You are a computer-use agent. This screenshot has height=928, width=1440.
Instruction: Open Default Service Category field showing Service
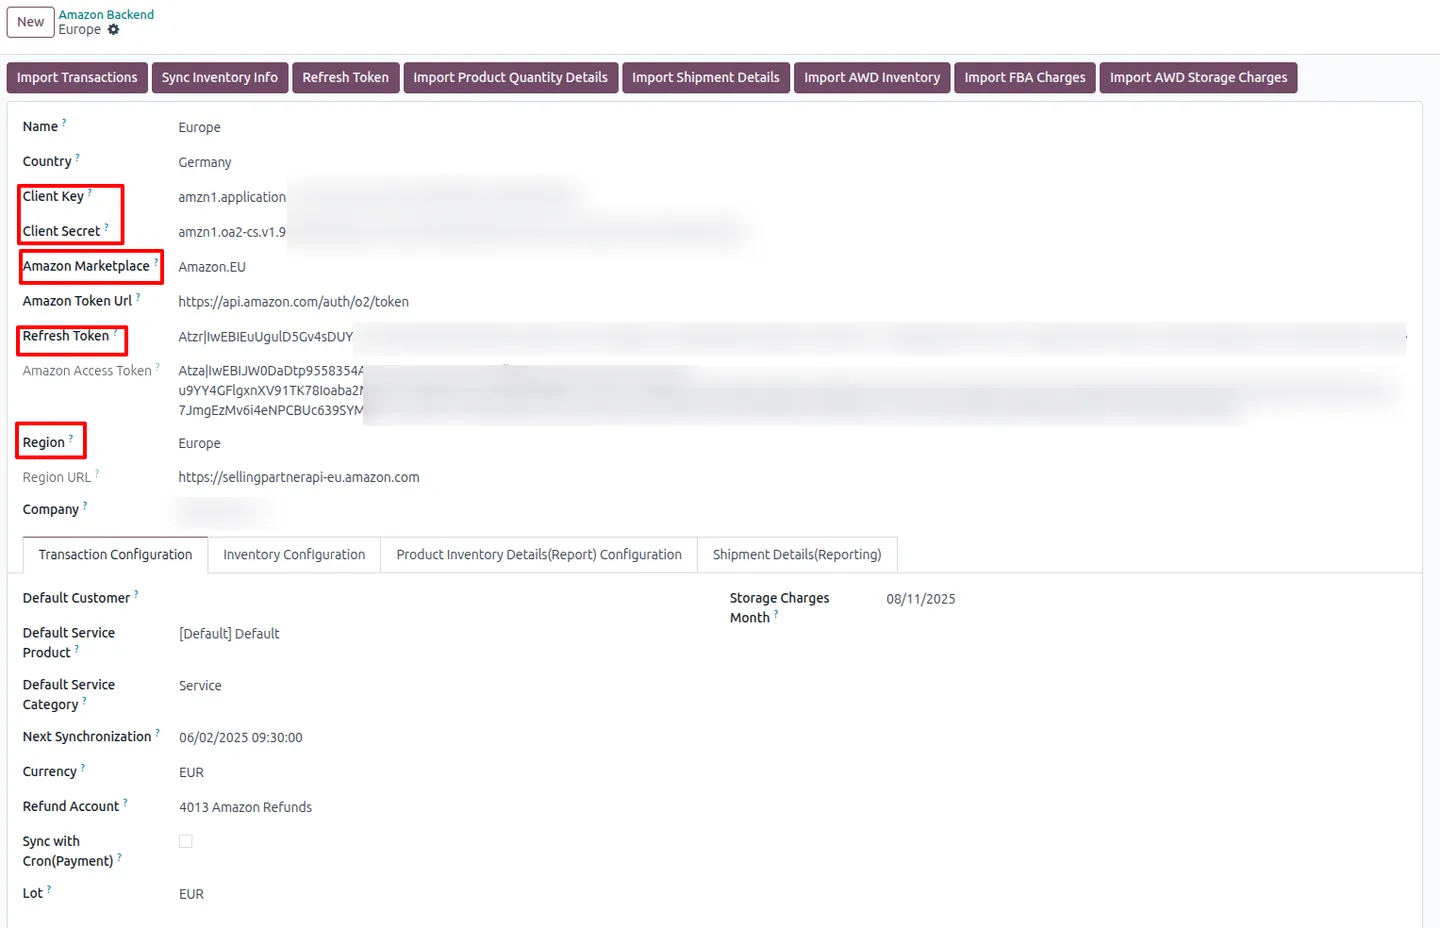[200, 686]
